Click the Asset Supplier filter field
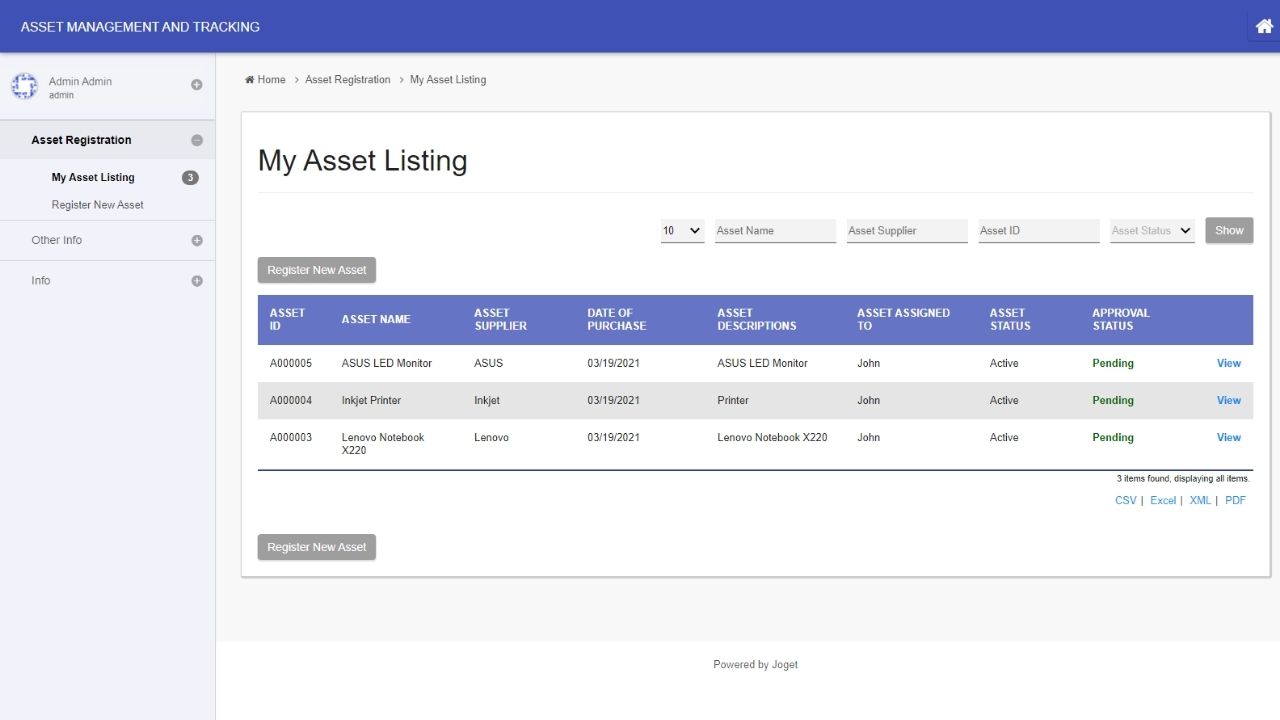The height and width of the screenshot is (720, 1280). (x=907, y=231)
